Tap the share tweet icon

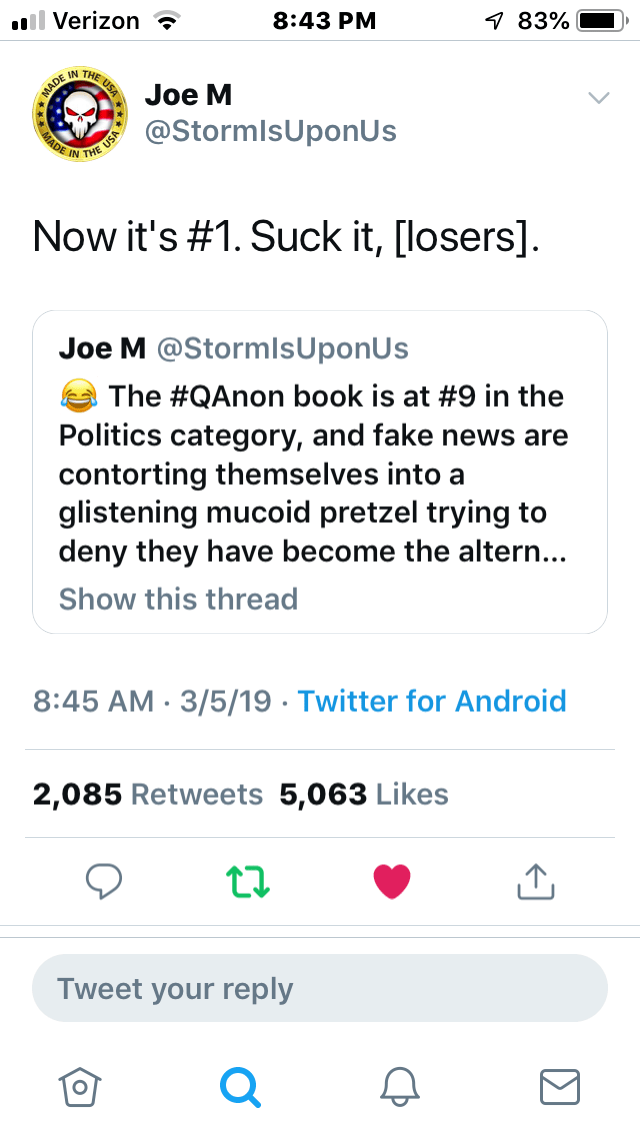click(x=535, y=881)
